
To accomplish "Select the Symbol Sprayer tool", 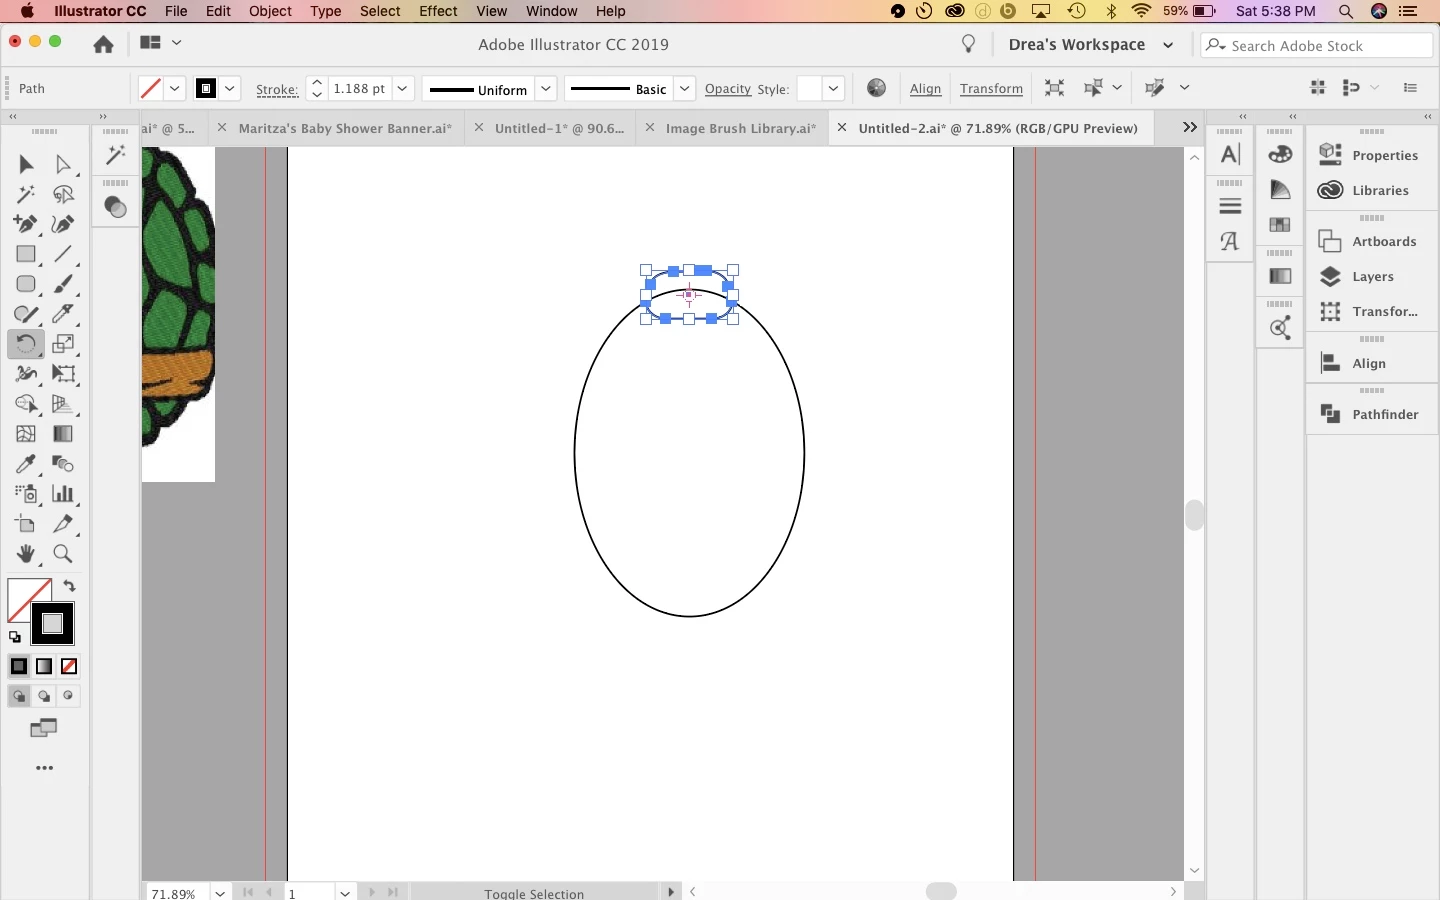I will pos(26,494).
